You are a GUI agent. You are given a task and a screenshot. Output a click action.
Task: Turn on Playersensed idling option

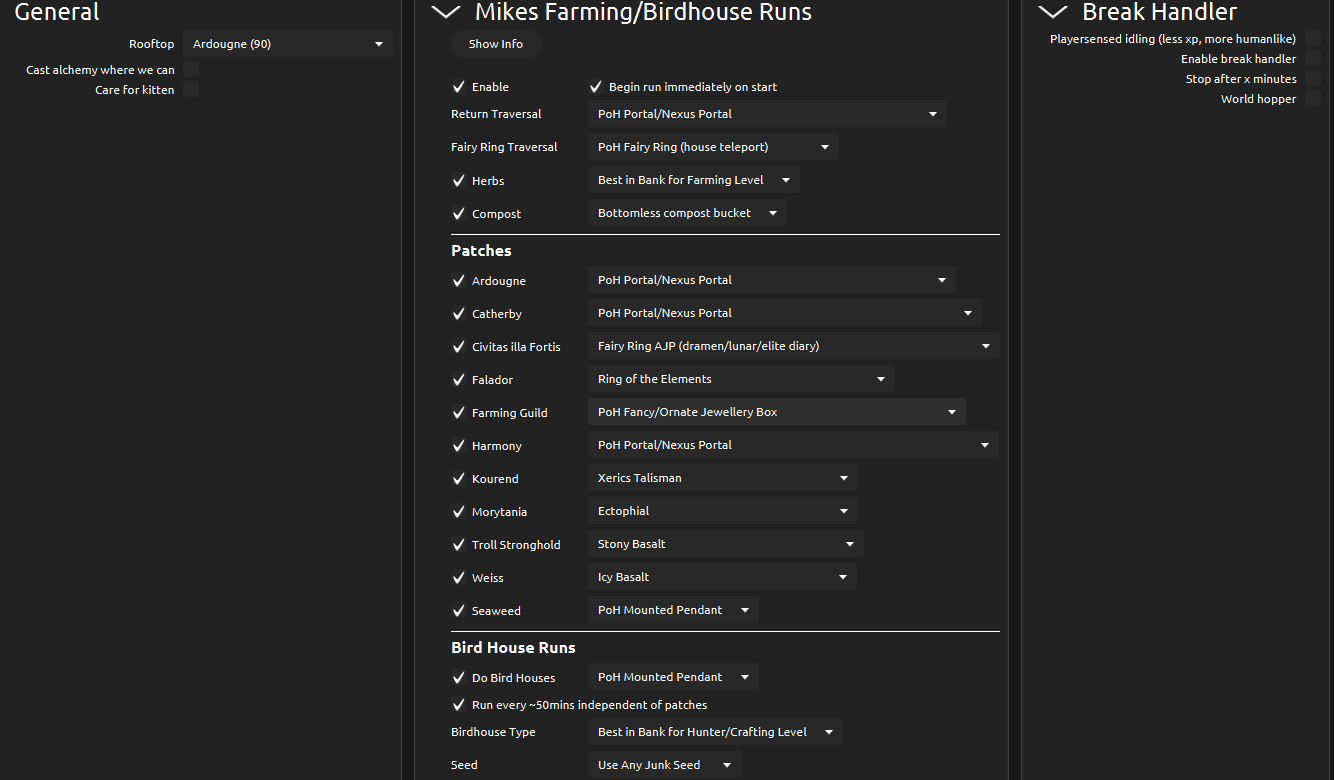tap(1313, 39)
